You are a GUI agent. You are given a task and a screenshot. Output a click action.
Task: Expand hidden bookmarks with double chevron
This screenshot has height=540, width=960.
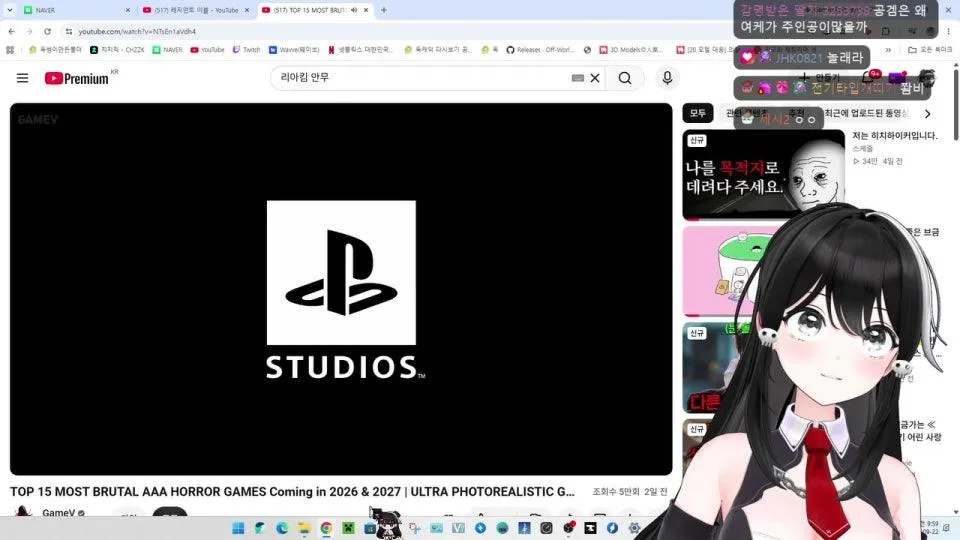click(888, 50)
